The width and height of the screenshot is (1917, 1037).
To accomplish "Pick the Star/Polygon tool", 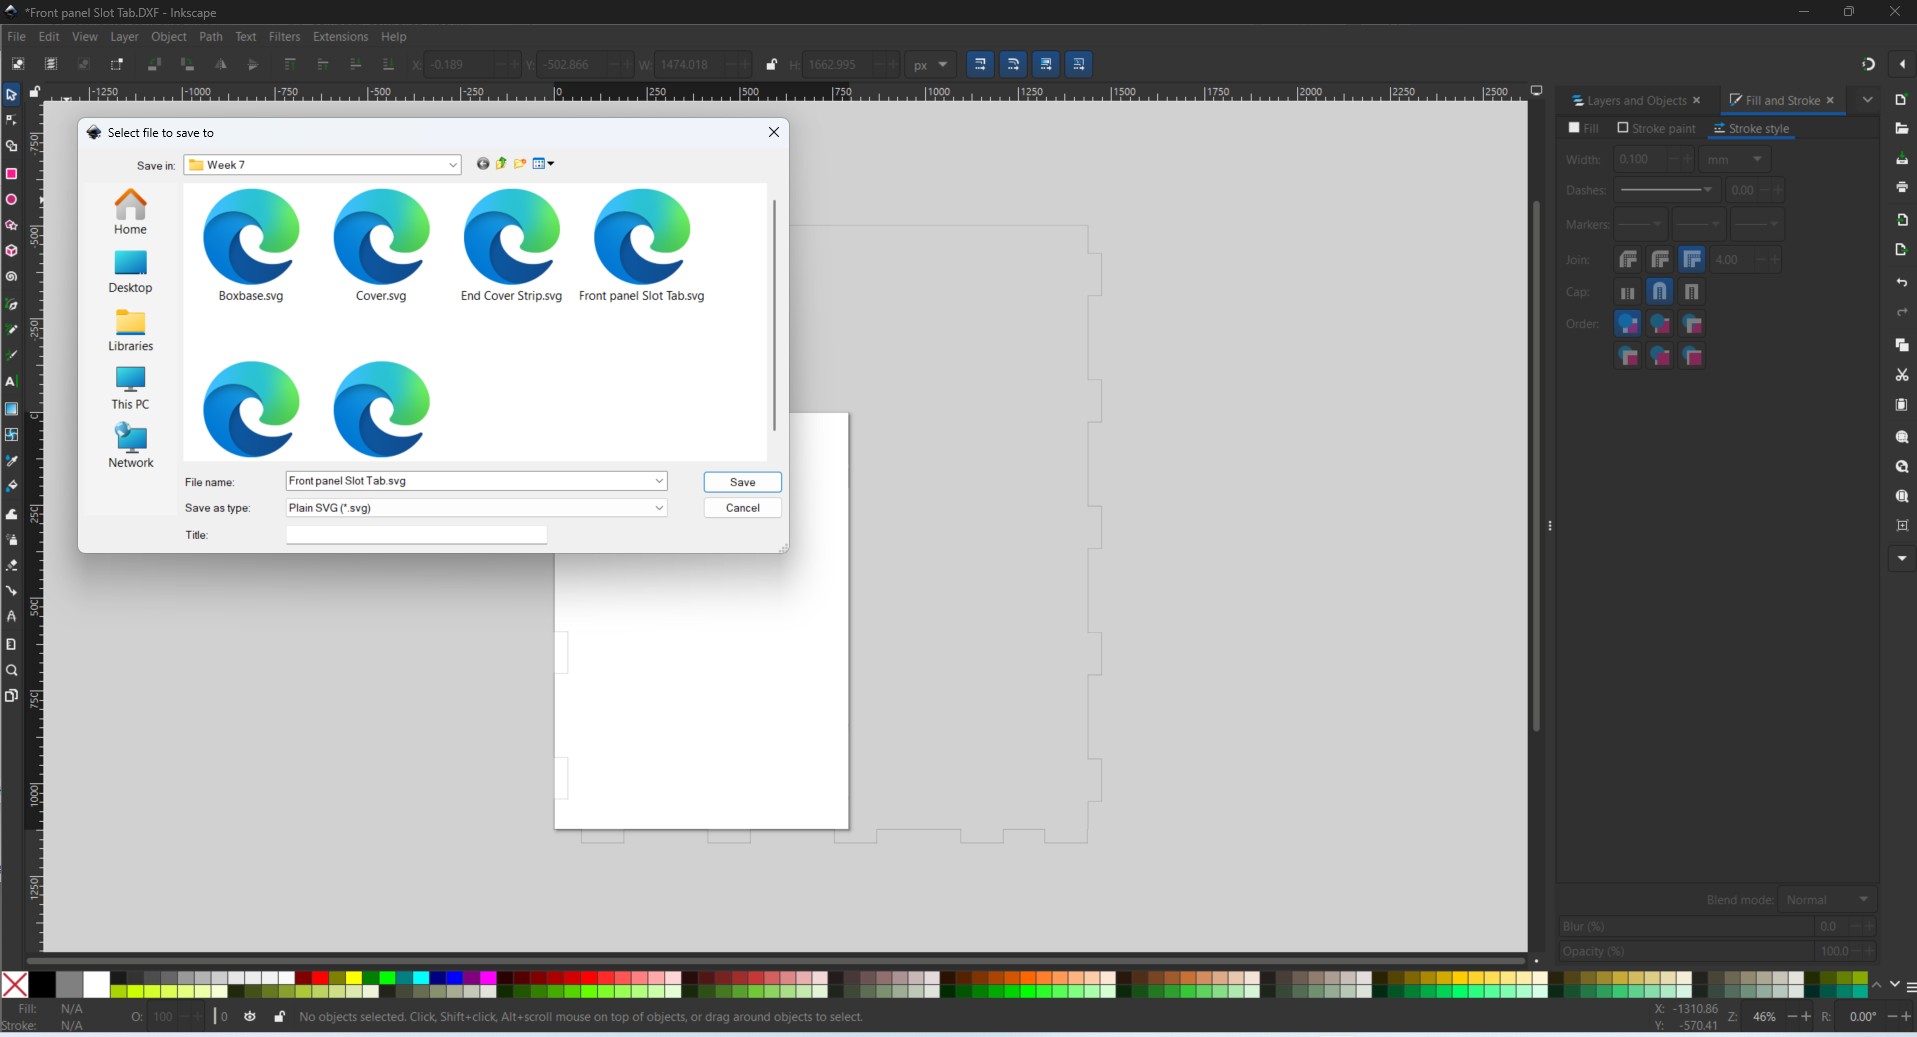I will point(12,226).
